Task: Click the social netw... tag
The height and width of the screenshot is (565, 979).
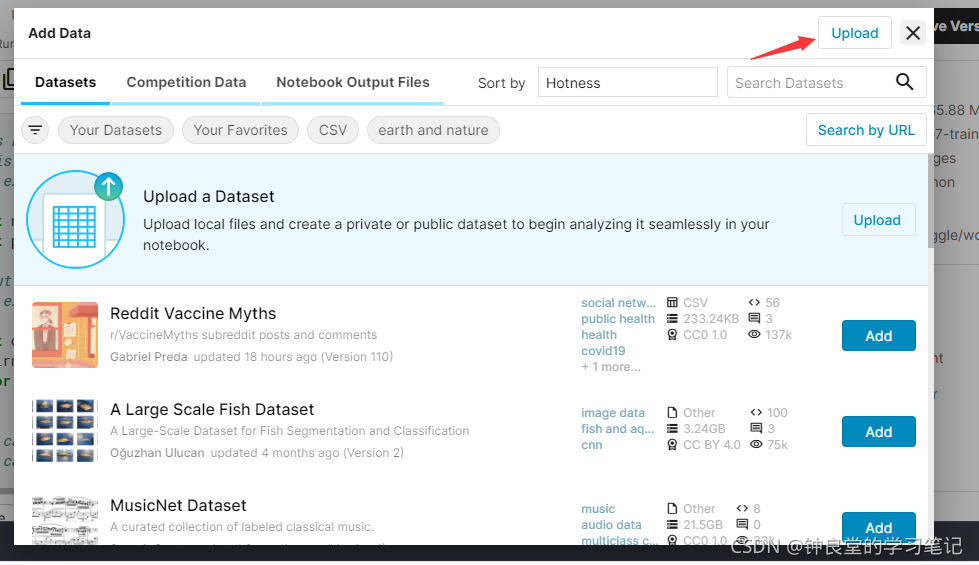Action: (x=618, y=303)
